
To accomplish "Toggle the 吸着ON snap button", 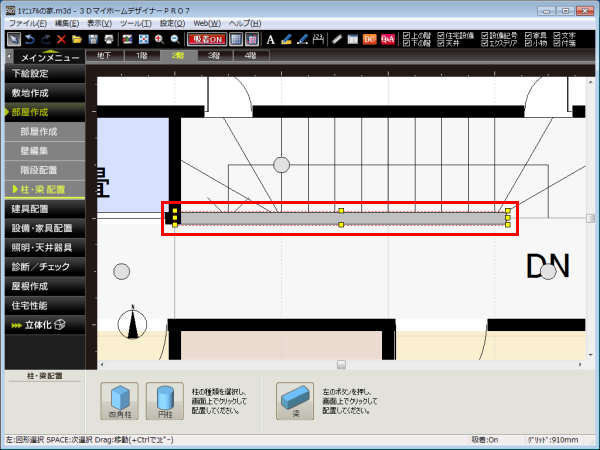I will 205,39.
